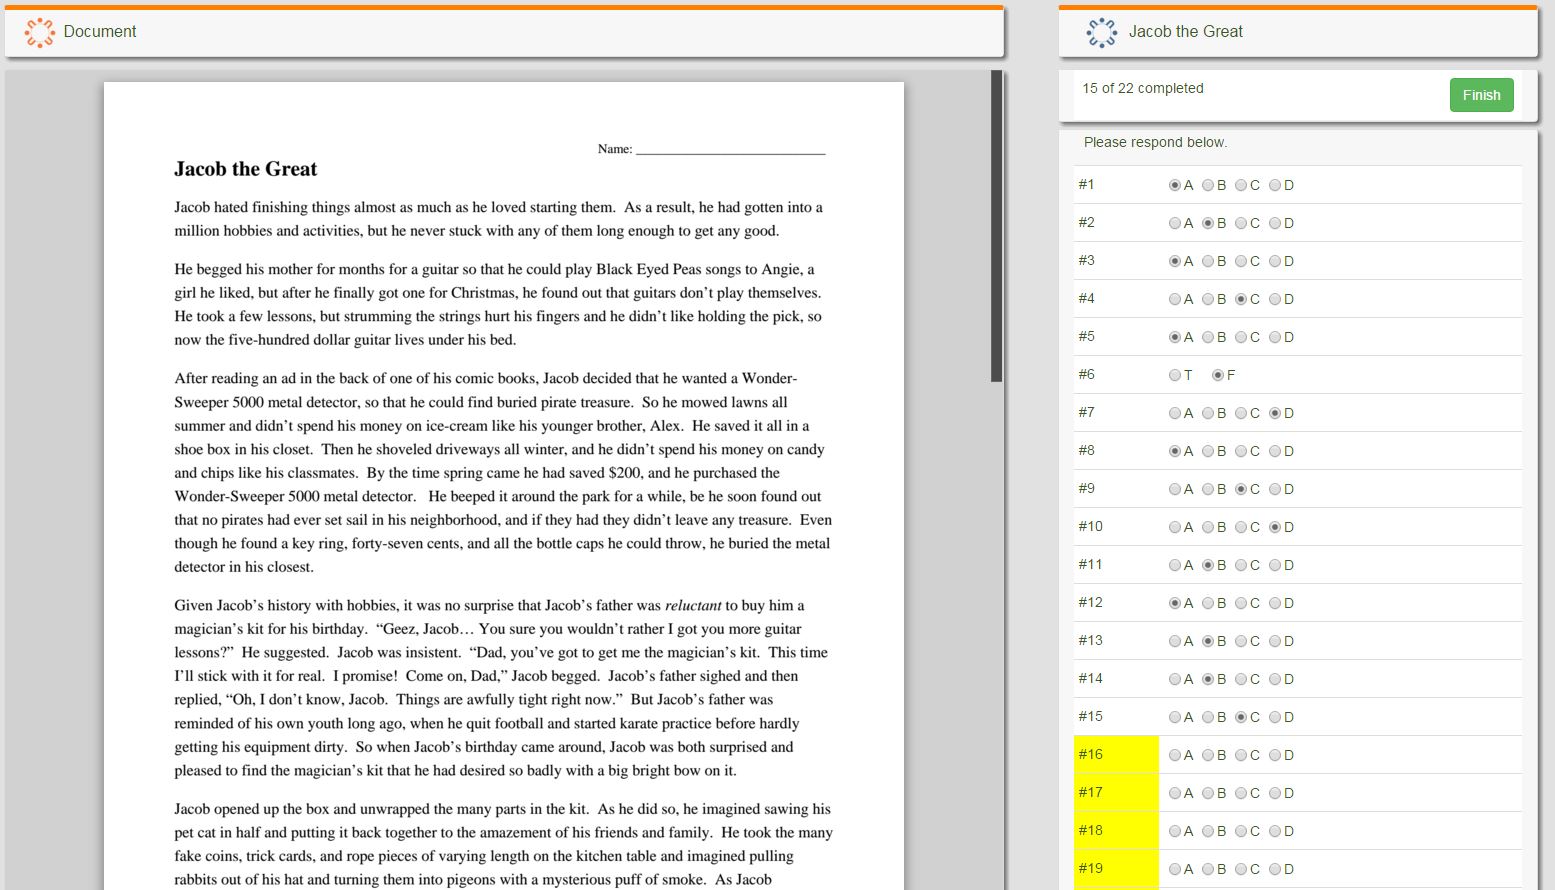Screen dimensions: 1555x890
Task: Select answer C for question #13
Action: pyautogui.click(x=1241, y=641)
